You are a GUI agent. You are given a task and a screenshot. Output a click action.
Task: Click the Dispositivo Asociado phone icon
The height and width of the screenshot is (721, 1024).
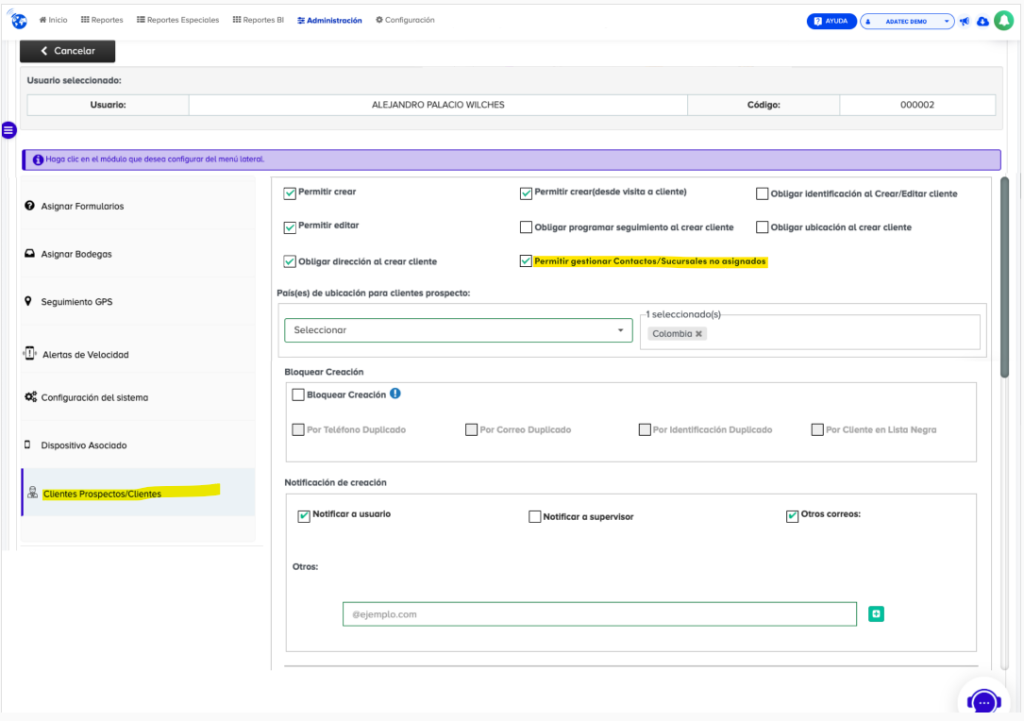point(27,445)
